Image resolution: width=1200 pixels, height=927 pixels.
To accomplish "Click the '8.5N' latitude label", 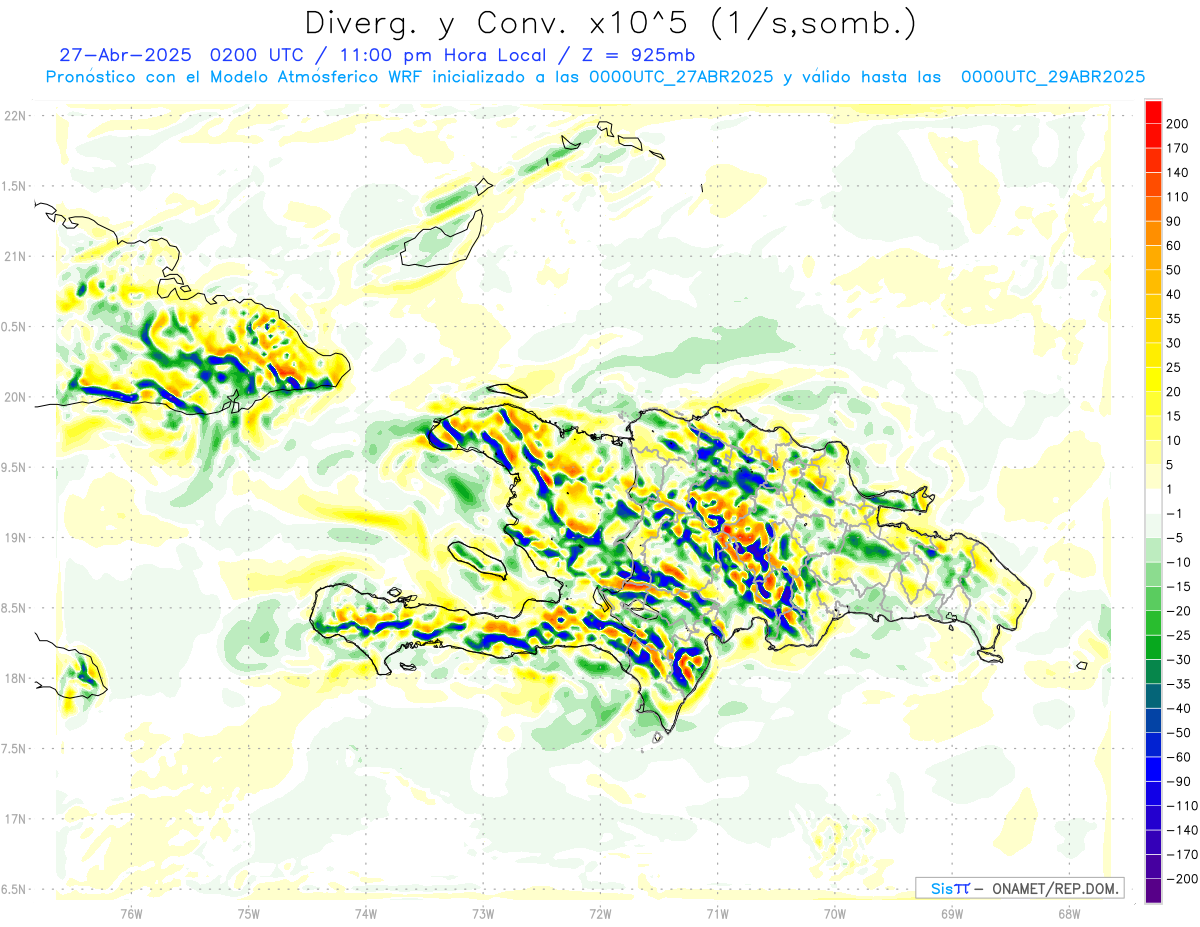I will pos(13,608).
